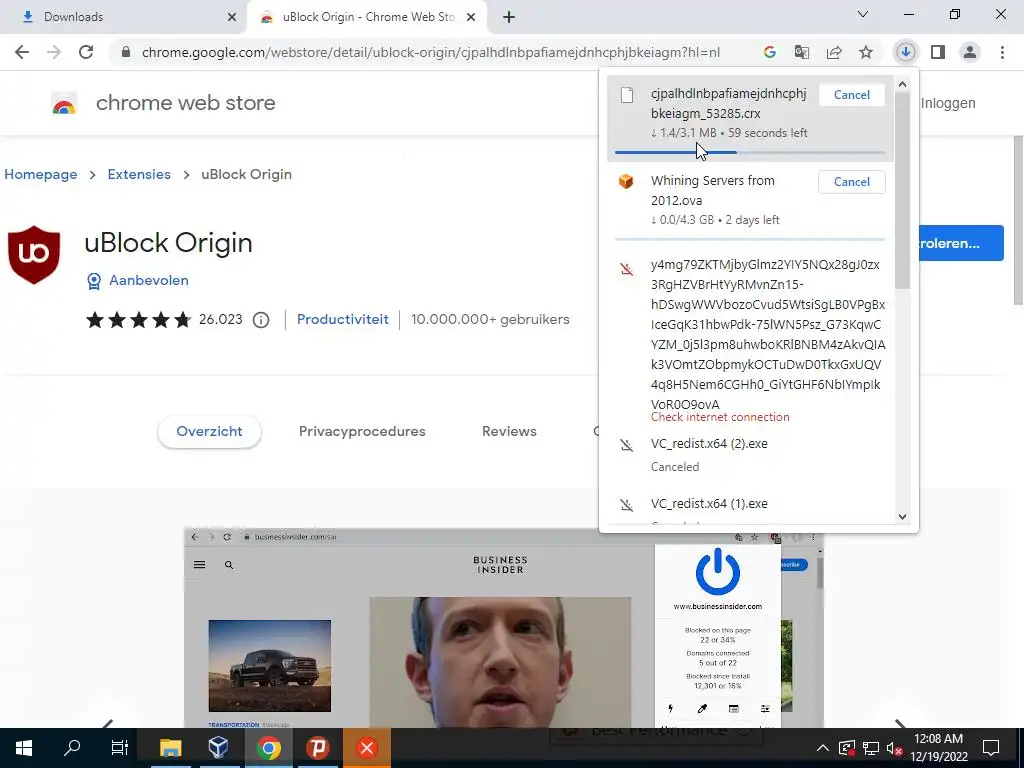Open the orange X app on taskbar
Image resolution: width=1024 pixels, height=768 pixels.
point(367,748)
